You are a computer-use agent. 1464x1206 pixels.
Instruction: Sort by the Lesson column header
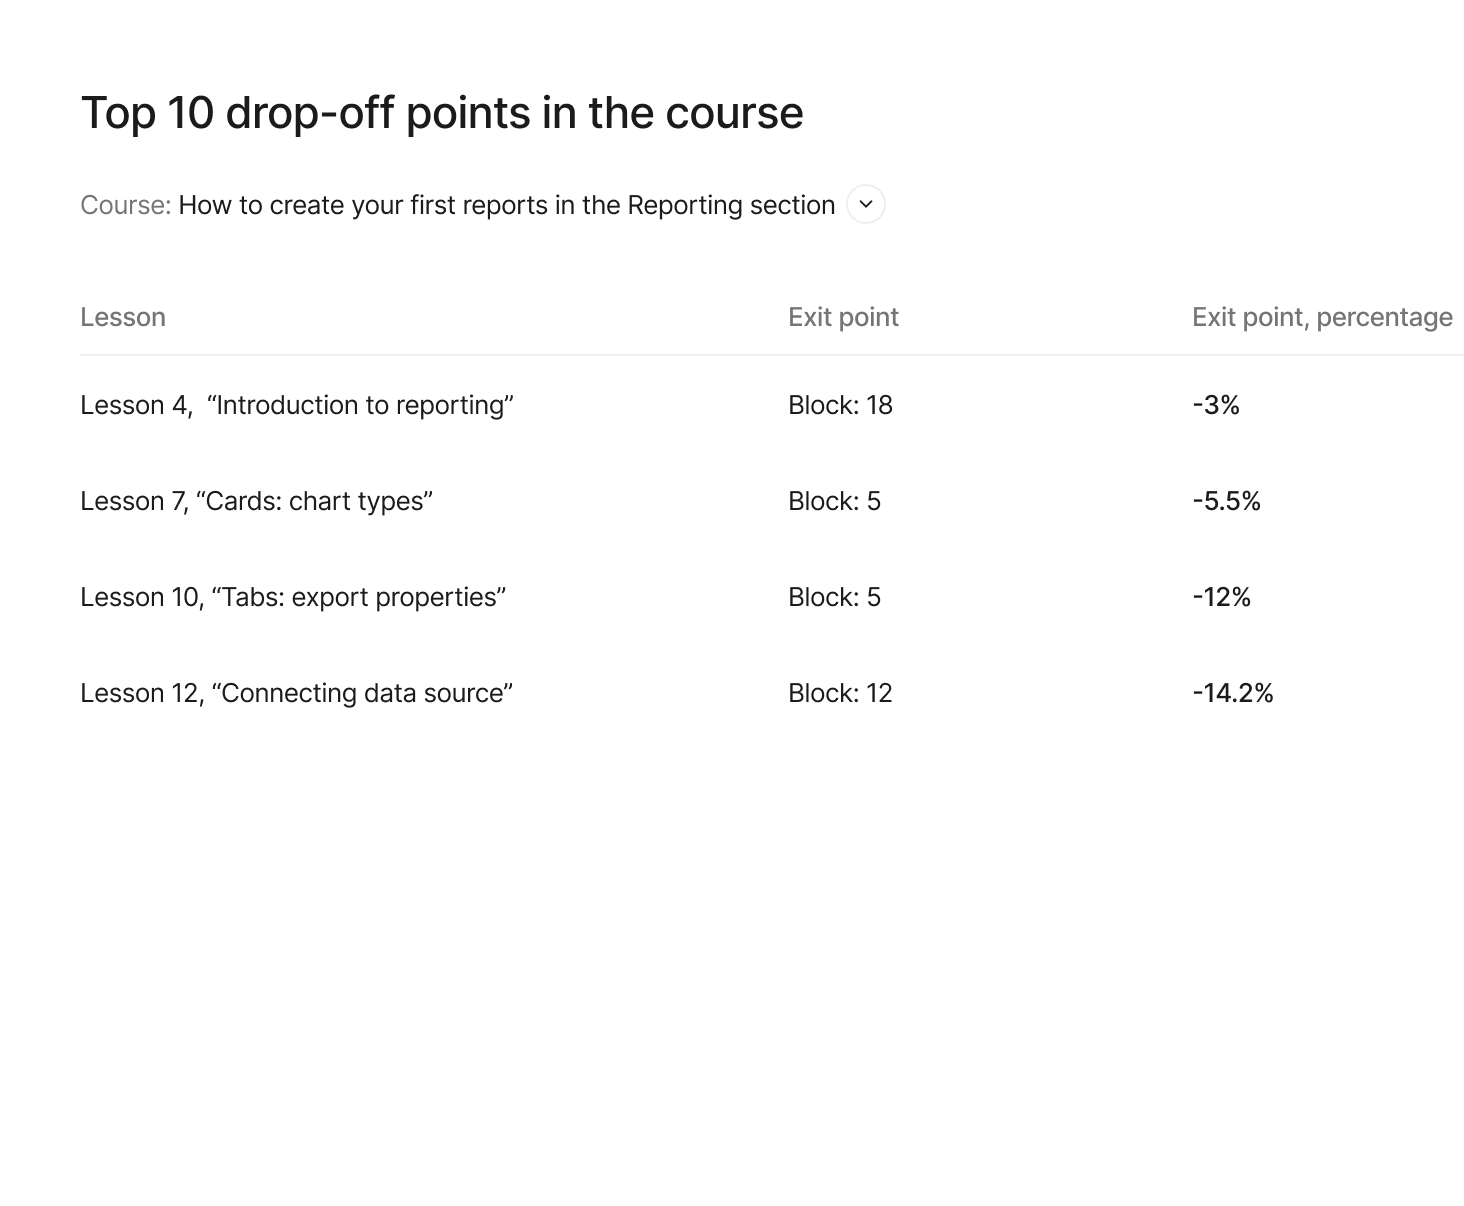tap(123, 317)
